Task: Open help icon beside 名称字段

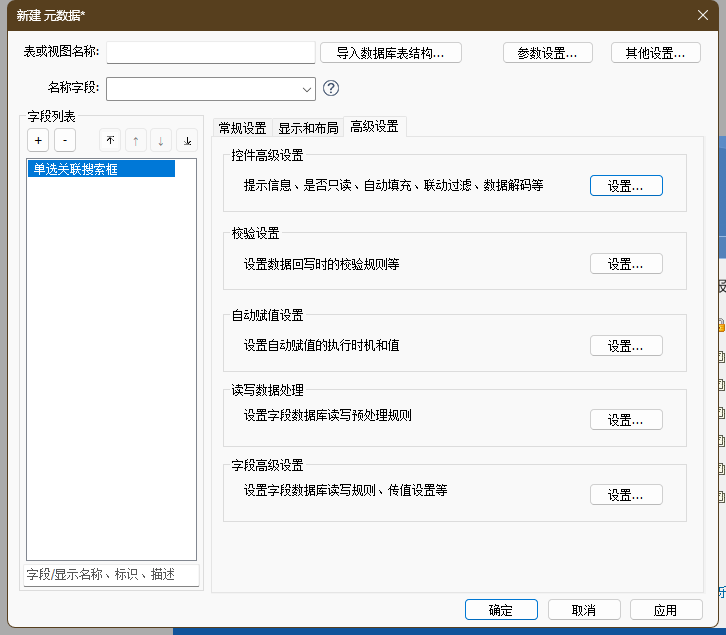Action: tap(331, 88)
